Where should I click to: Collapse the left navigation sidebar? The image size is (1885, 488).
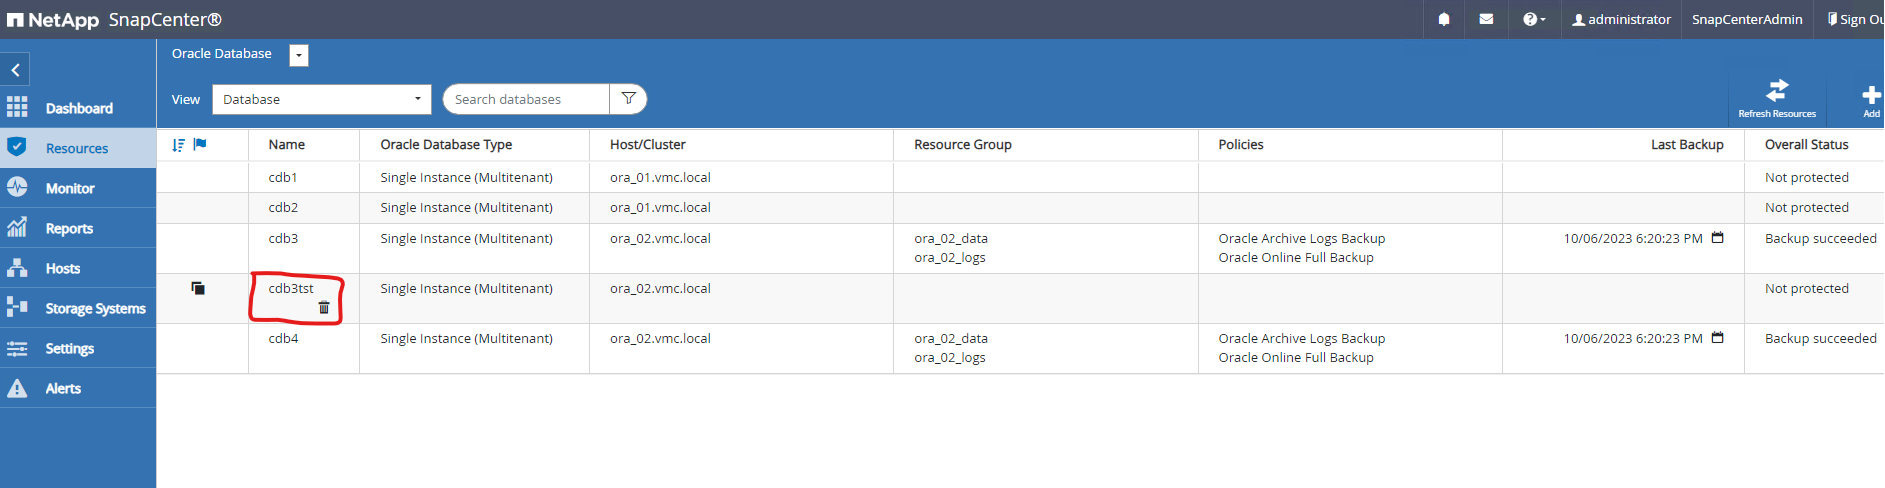pyautogui.click(x=15, y=70)
